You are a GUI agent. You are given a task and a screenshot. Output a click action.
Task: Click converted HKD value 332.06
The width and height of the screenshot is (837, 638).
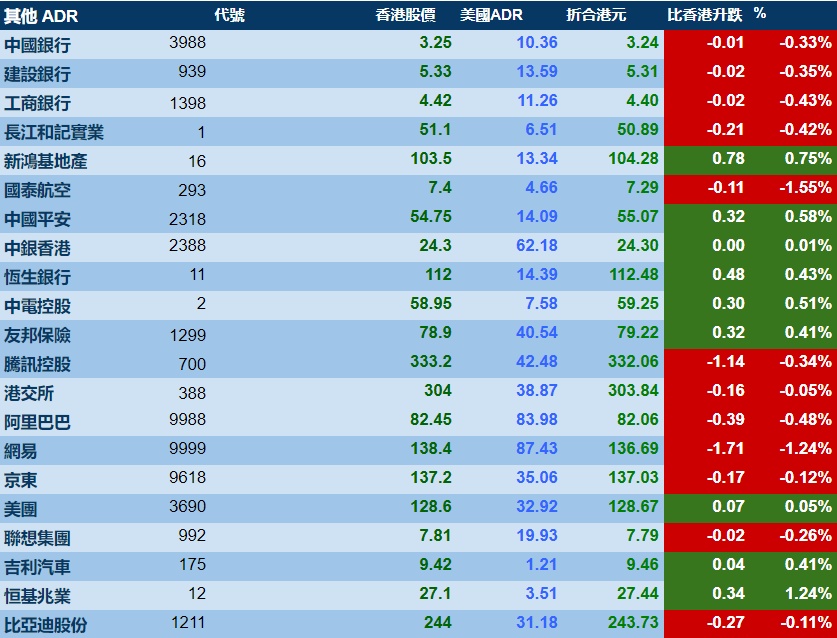634,361
